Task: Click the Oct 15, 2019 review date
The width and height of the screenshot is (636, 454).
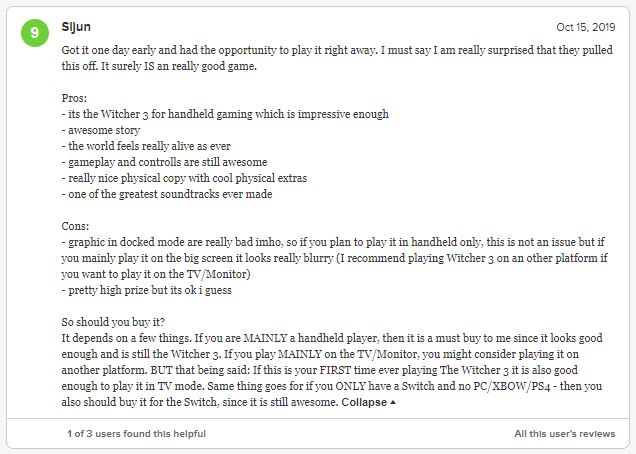Action: pos(589,26)
